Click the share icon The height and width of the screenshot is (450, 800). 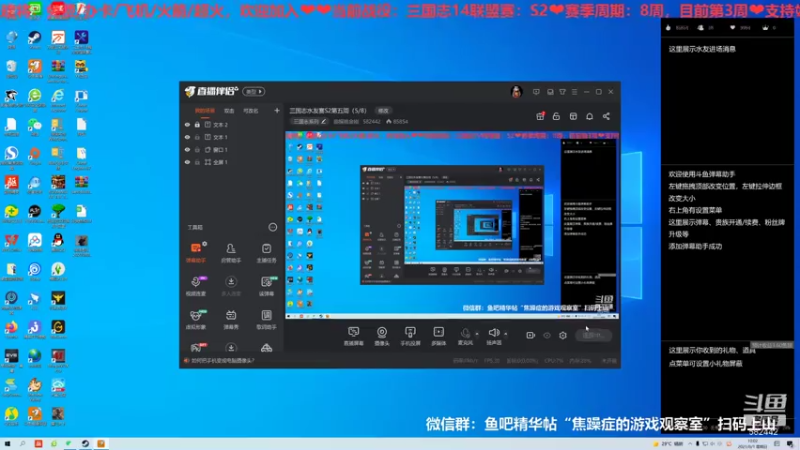[x=606, y=116]
